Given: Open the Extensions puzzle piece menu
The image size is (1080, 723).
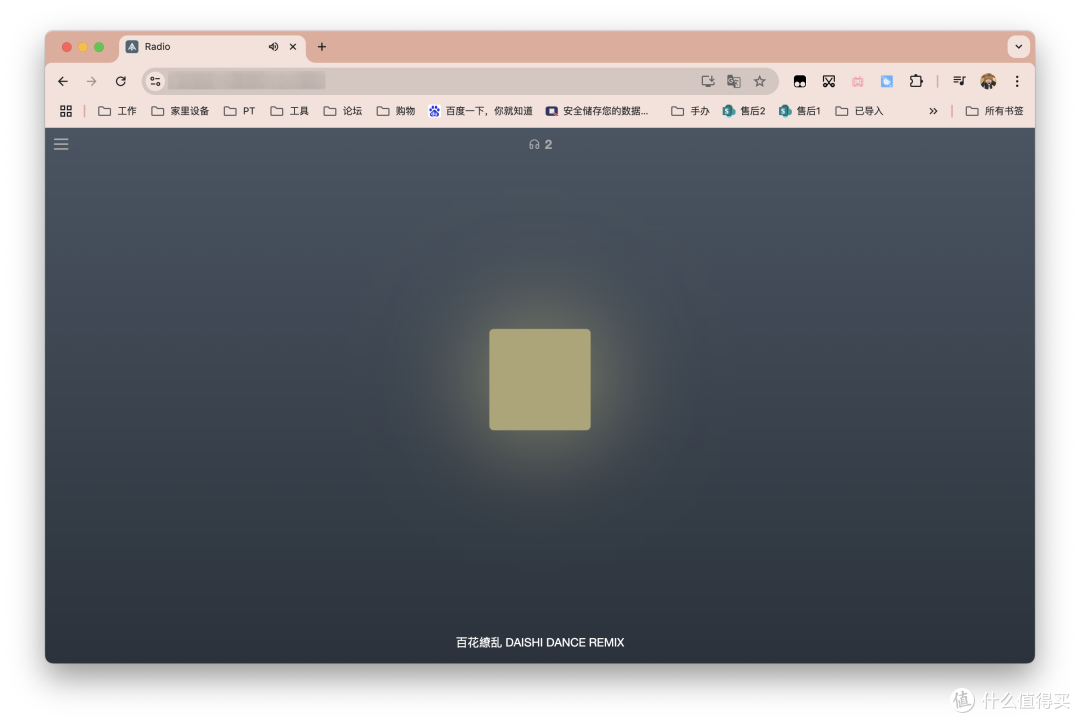Looking at the screenshot, I should click(915, 81).
